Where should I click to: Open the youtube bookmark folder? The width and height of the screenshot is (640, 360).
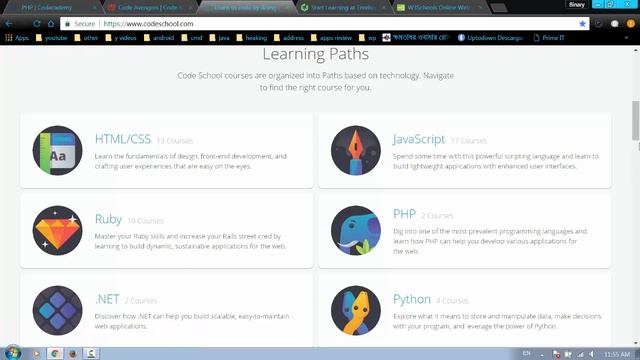51,38
